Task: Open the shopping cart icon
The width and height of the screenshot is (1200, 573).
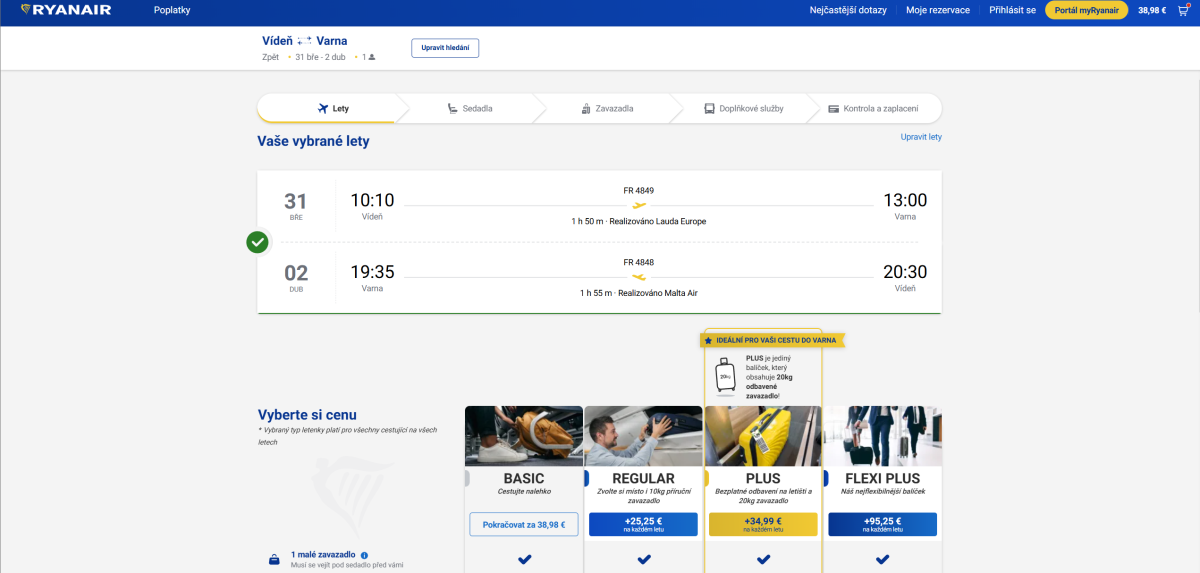Action: click(1182, 10)
